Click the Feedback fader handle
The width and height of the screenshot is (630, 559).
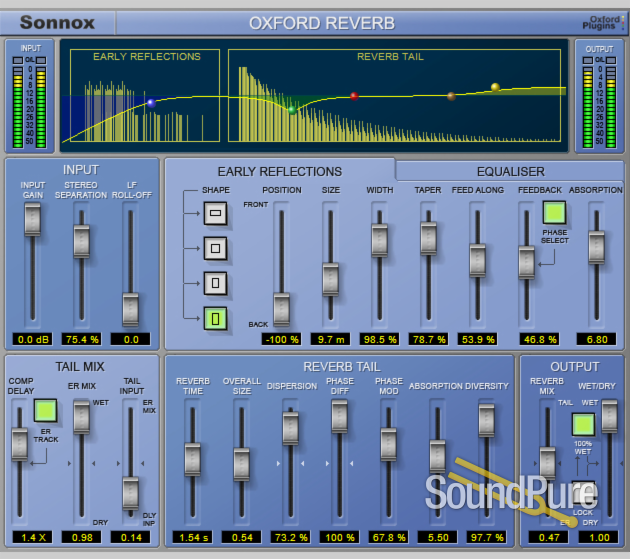[x=527, y=262]
